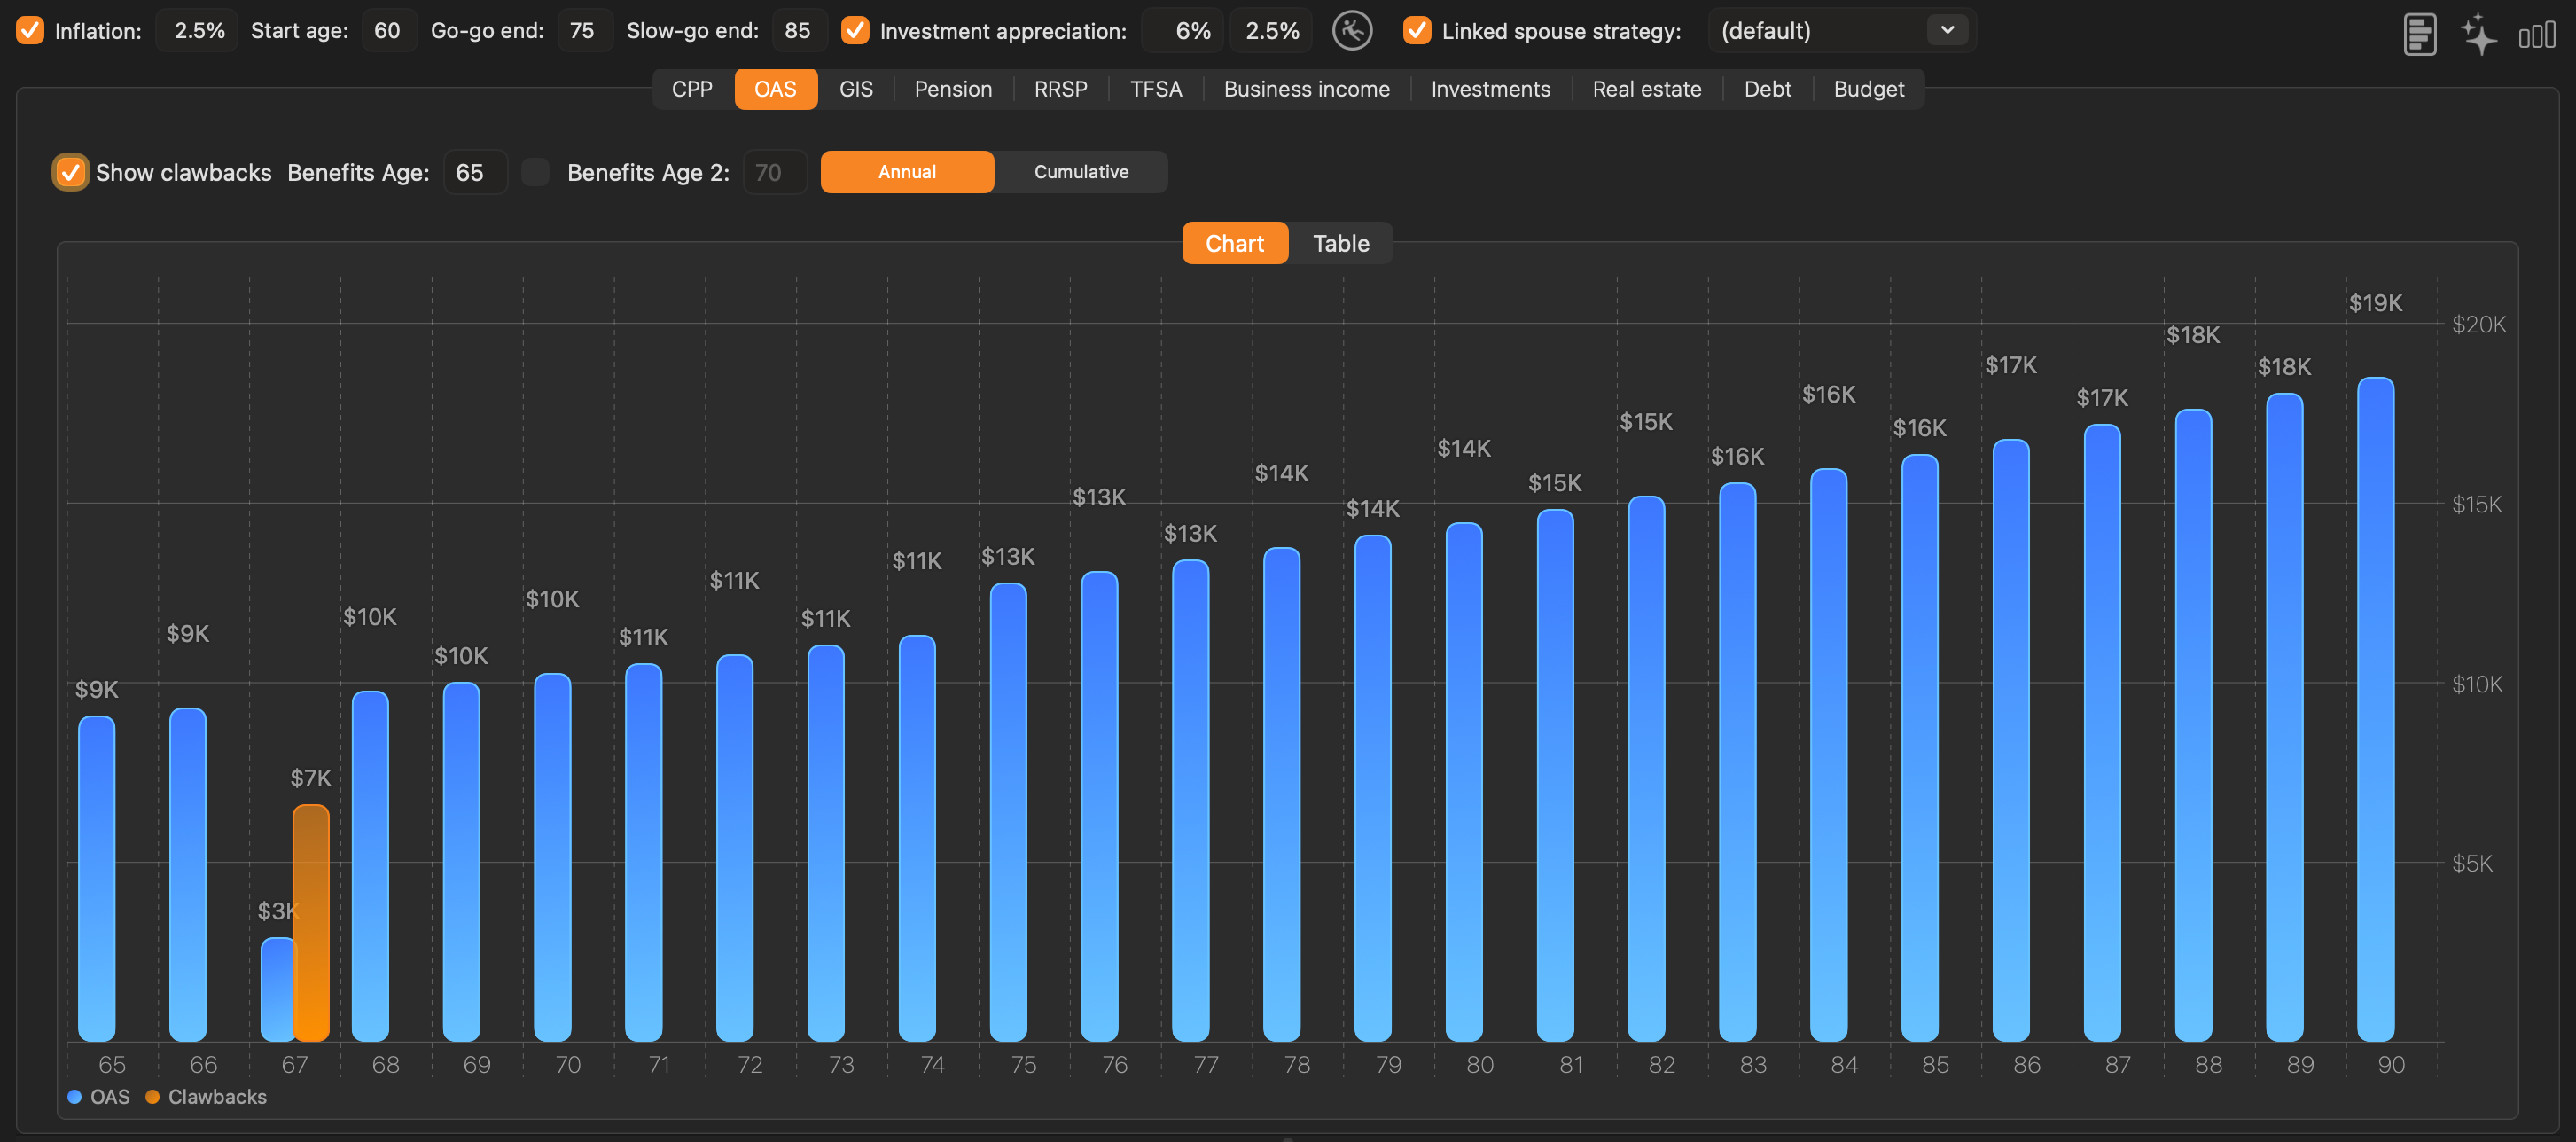Click the OAS bar for age 90

2376,709
